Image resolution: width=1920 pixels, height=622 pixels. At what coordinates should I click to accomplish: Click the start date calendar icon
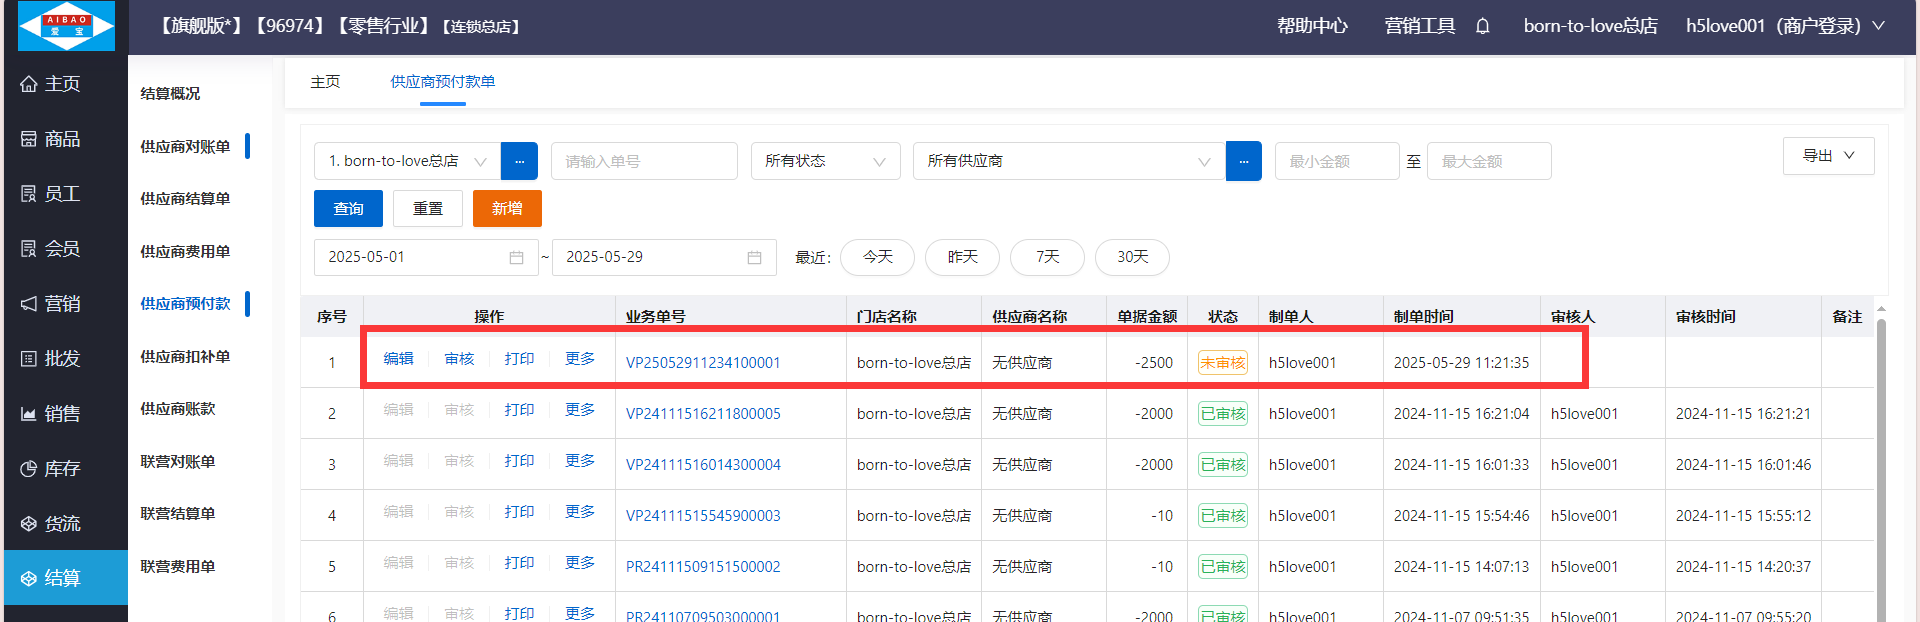pos(516,257)
